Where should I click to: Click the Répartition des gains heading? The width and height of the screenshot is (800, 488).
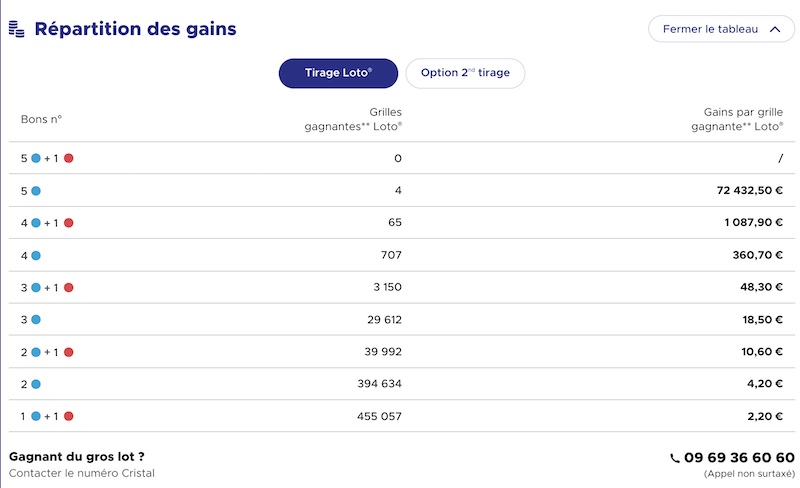point(135,29)
